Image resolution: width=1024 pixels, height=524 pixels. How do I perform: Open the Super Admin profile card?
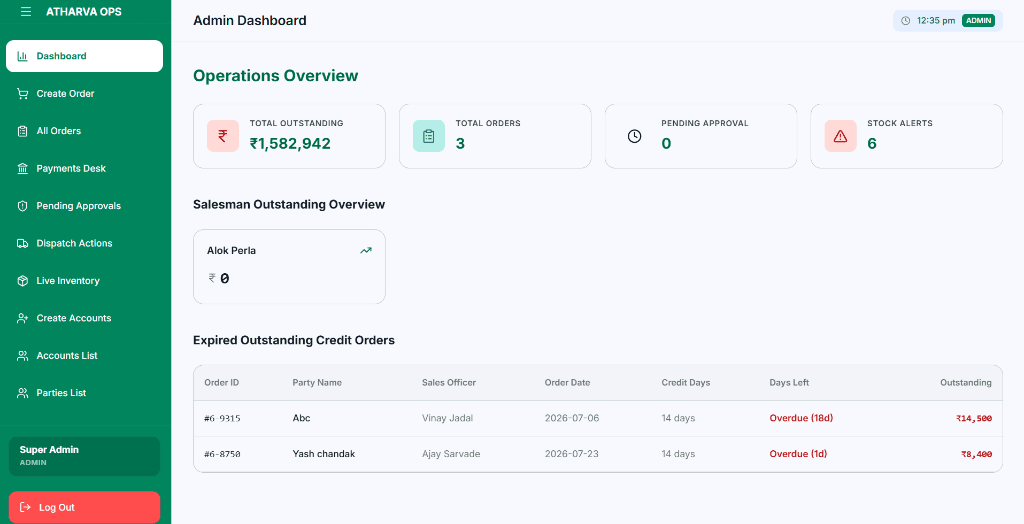(84, 456)
